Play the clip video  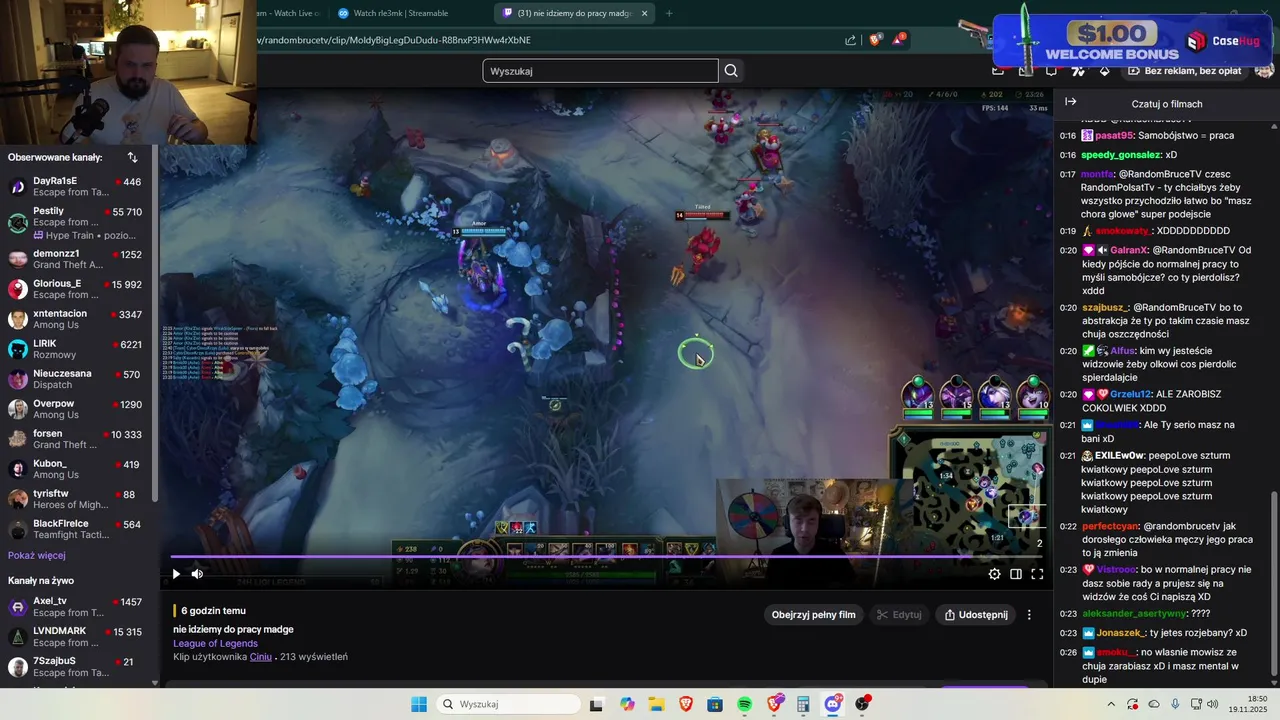(176, 574)
